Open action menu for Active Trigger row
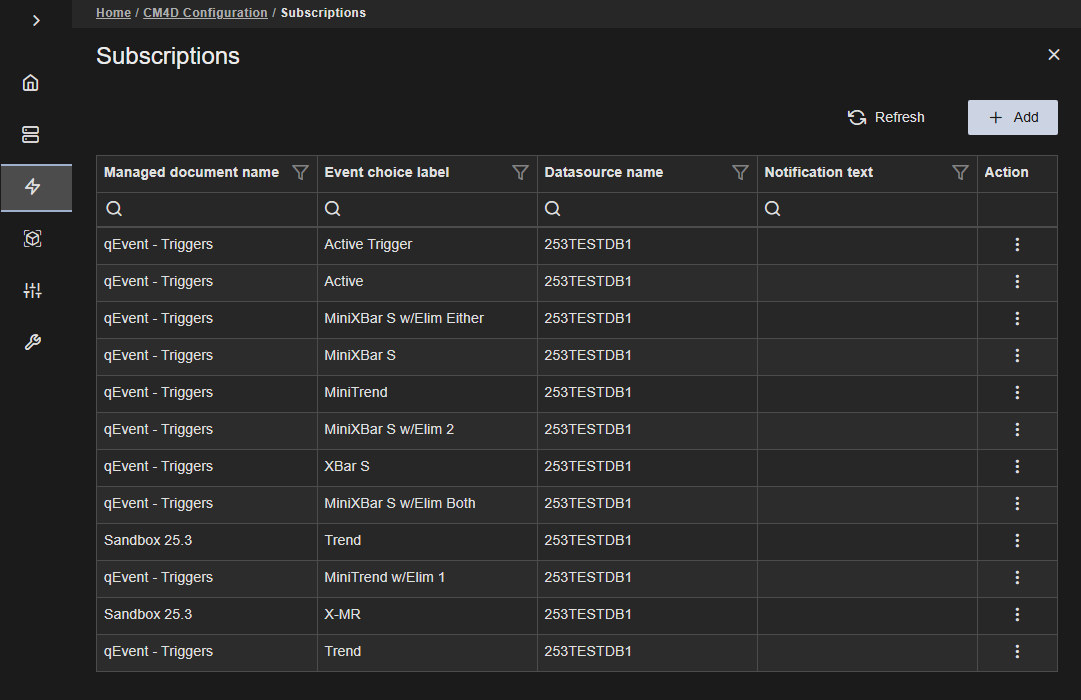This screenshot has height=700, width=1081. [1017, 245]
